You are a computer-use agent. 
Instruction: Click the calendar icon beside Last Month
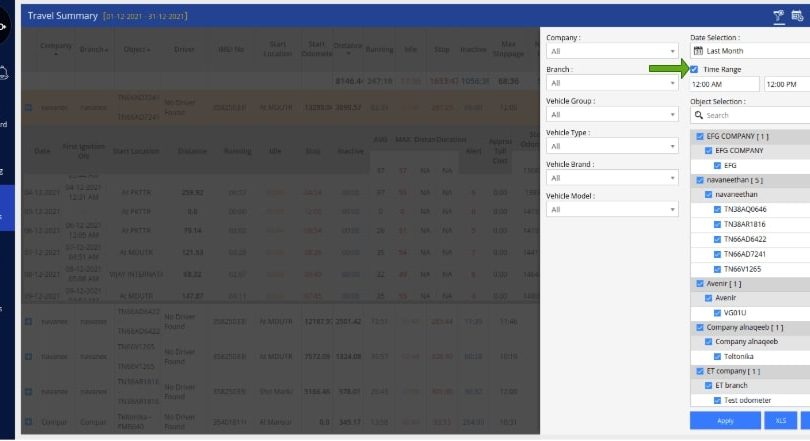[x=697, y=50]
